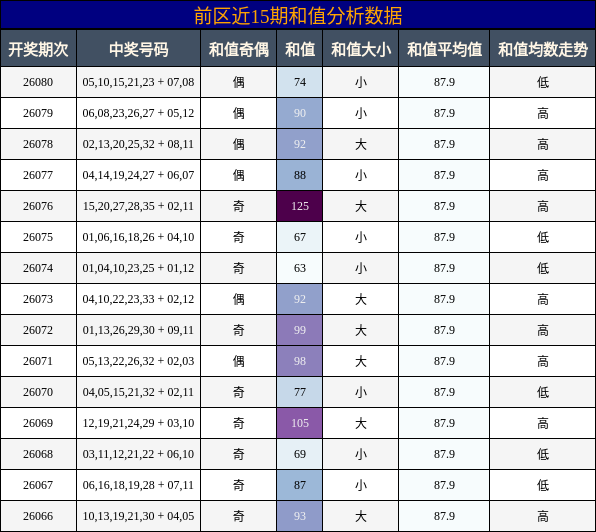Select draw period 26075

pos(38,237)
